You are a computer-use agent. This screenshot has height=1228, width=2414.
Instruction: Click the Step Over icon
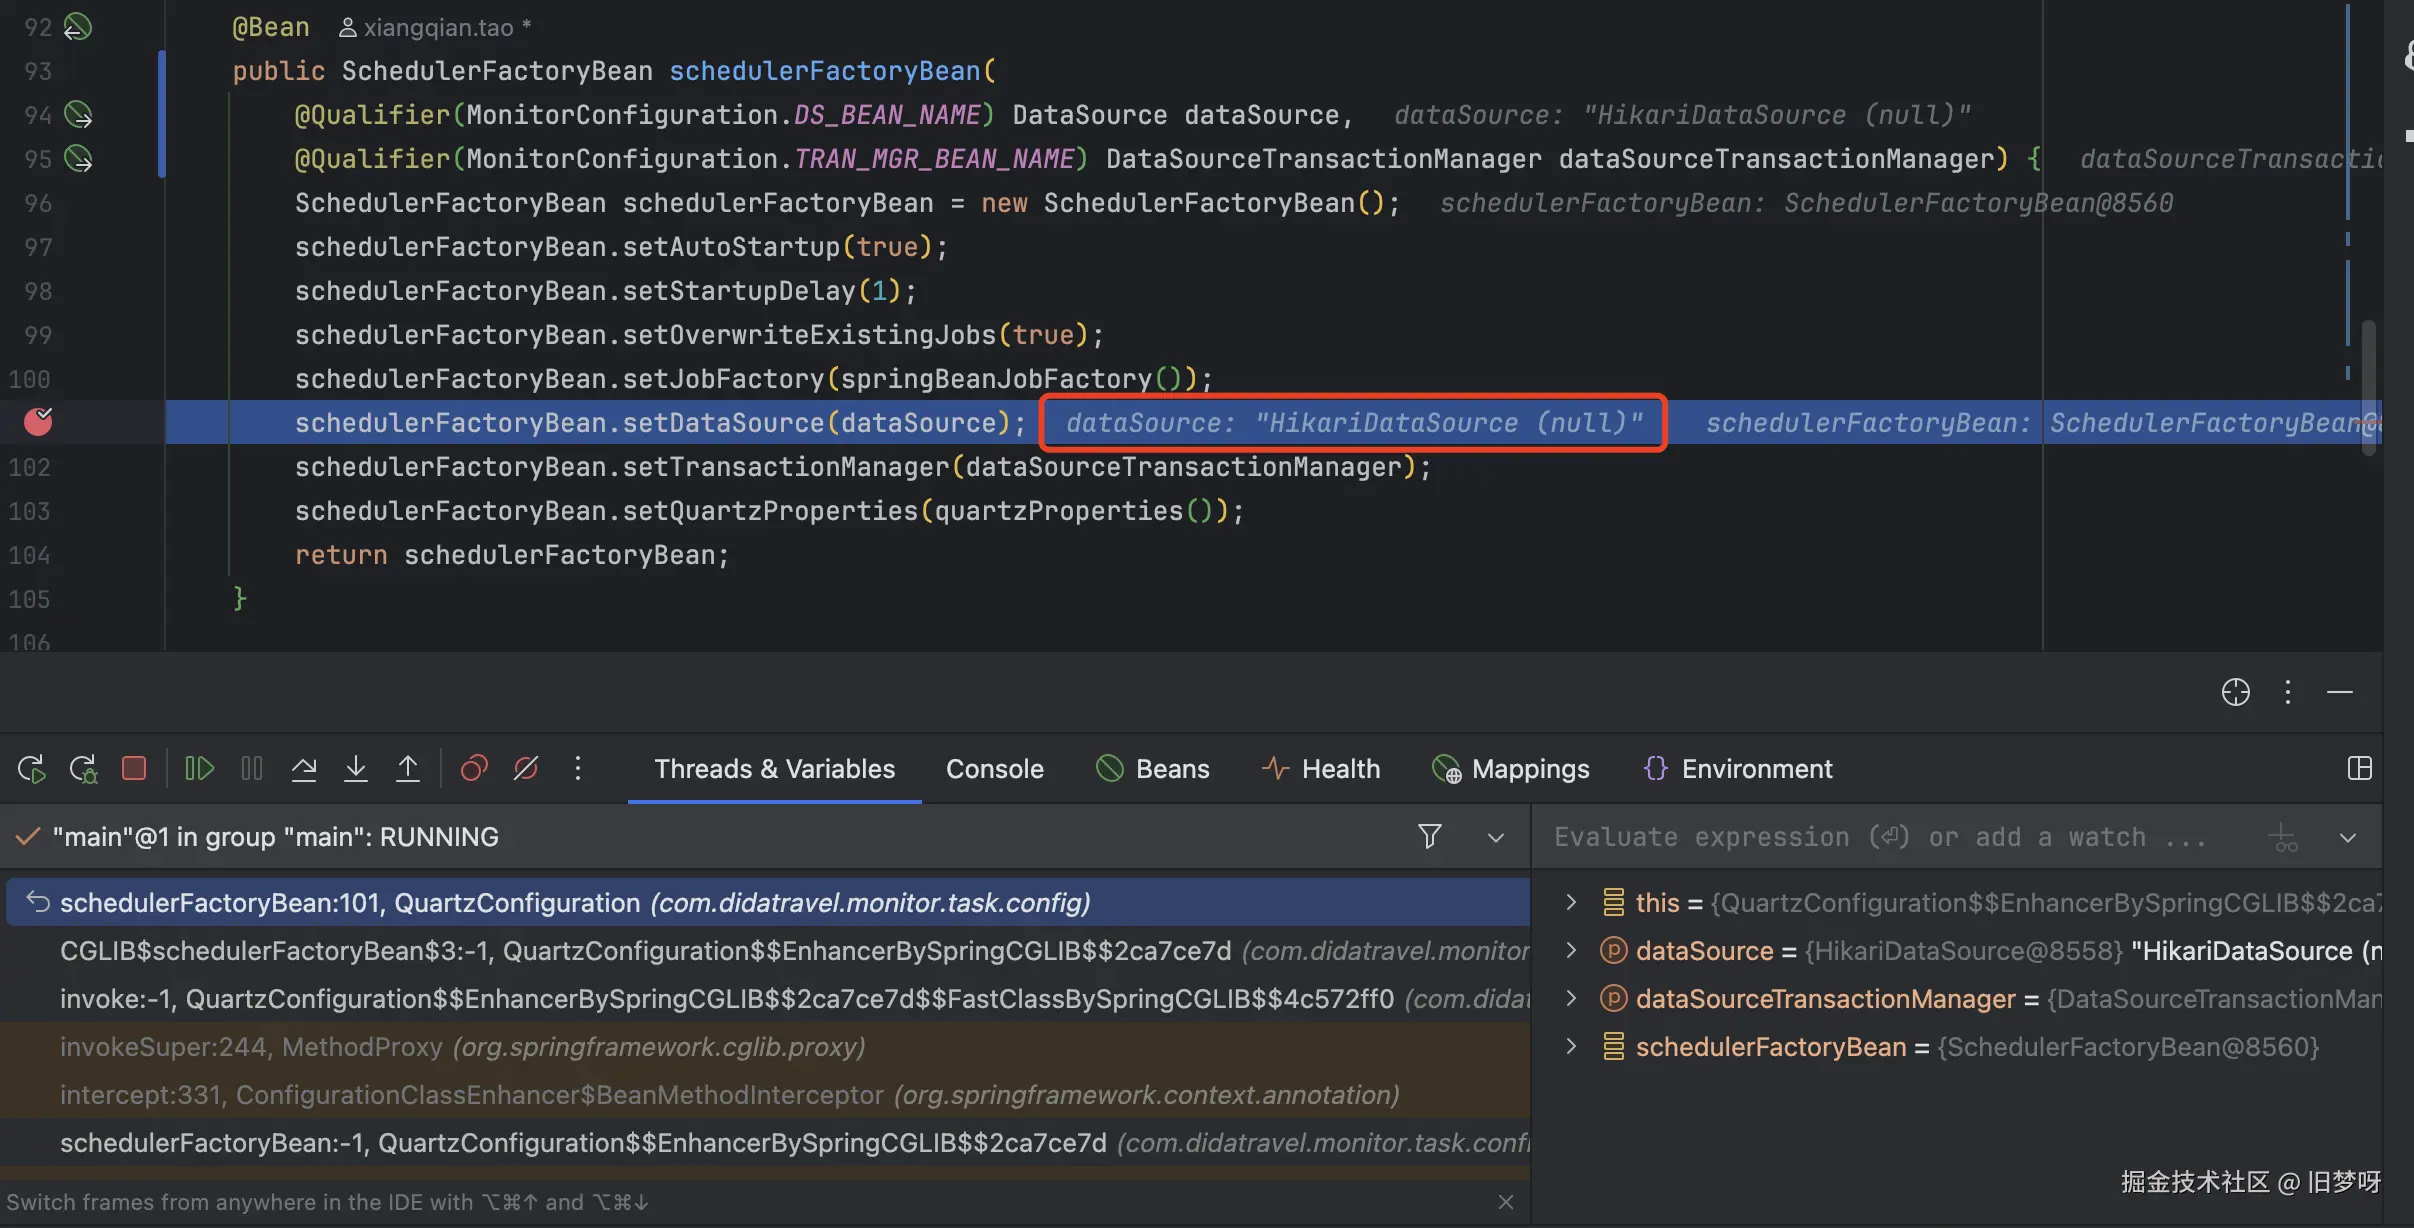tap(304, 768)
